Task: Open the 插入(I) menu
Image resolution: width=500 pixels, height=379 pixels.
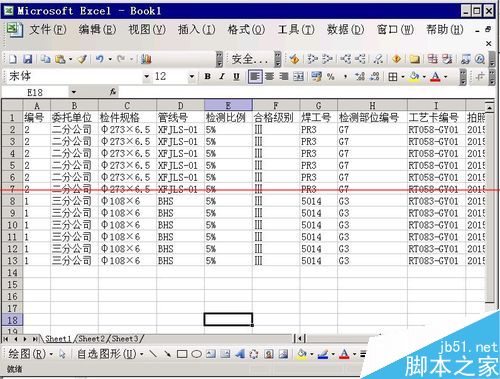Action: pos(196,30)
